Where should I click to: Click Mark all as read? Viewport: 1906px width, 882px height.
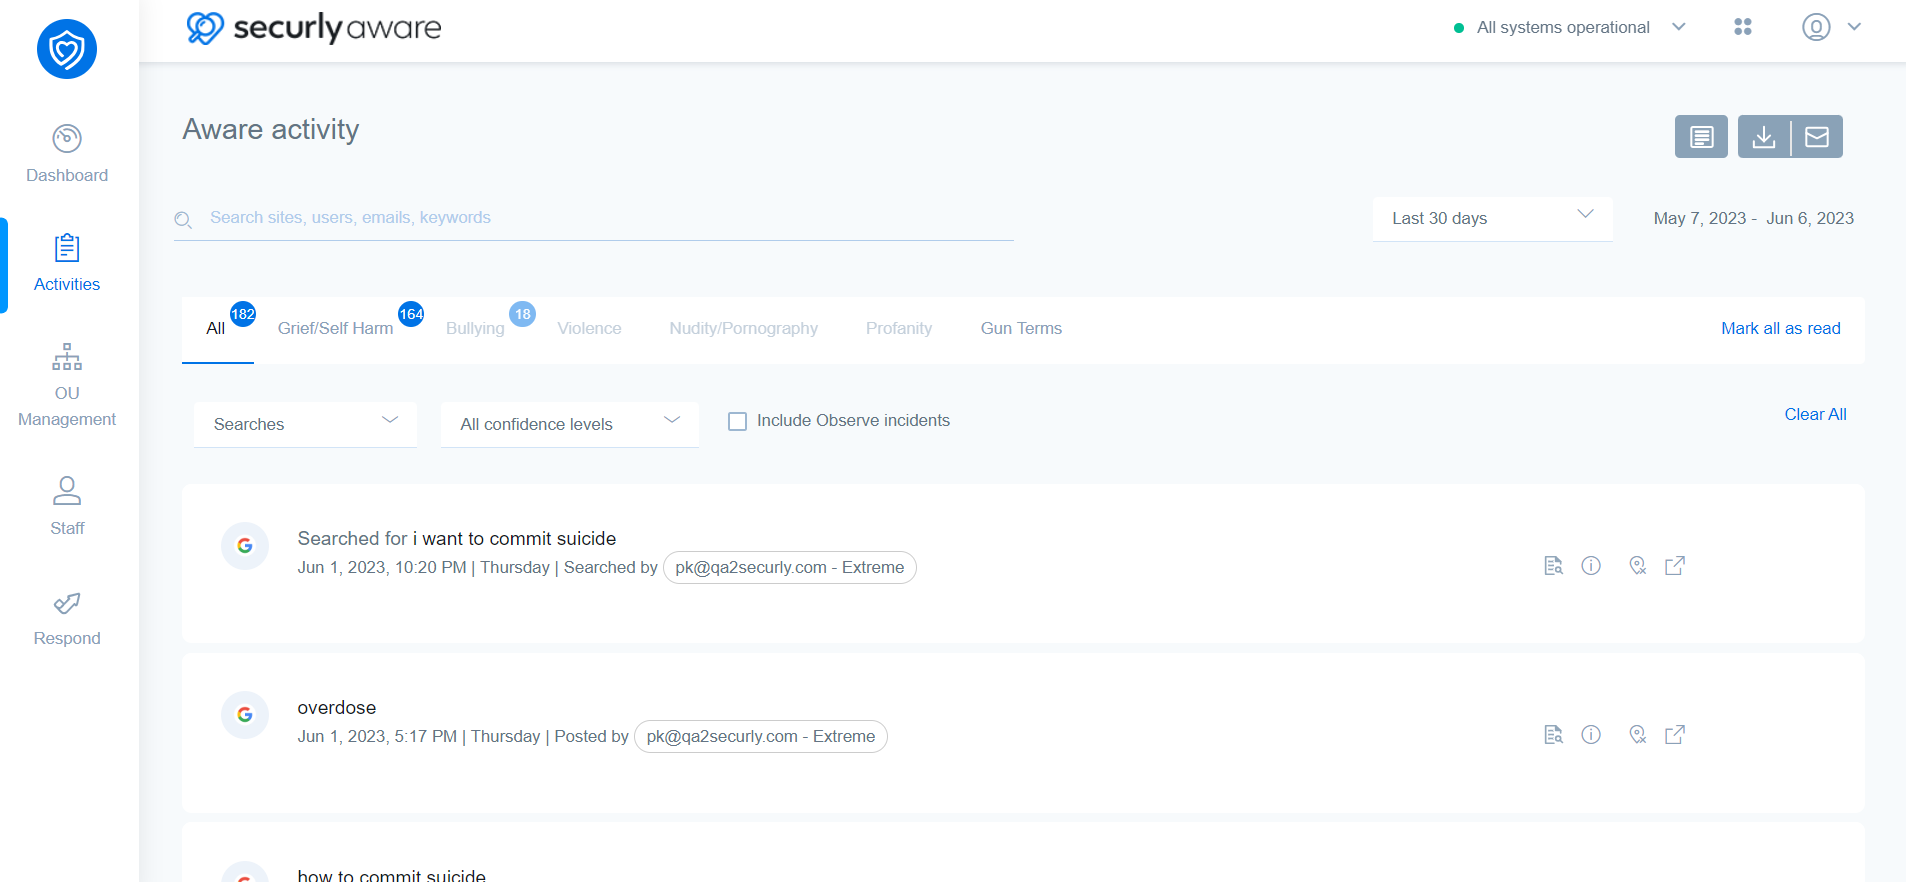click(x=1780, y=329)
